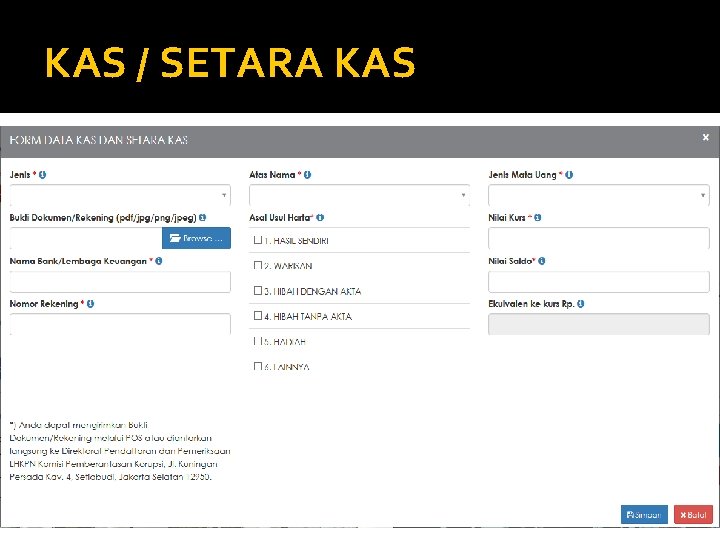Click into the Nilai Saldo field
The height and width of the screenshot is (540, 720).
pos(599,282)
